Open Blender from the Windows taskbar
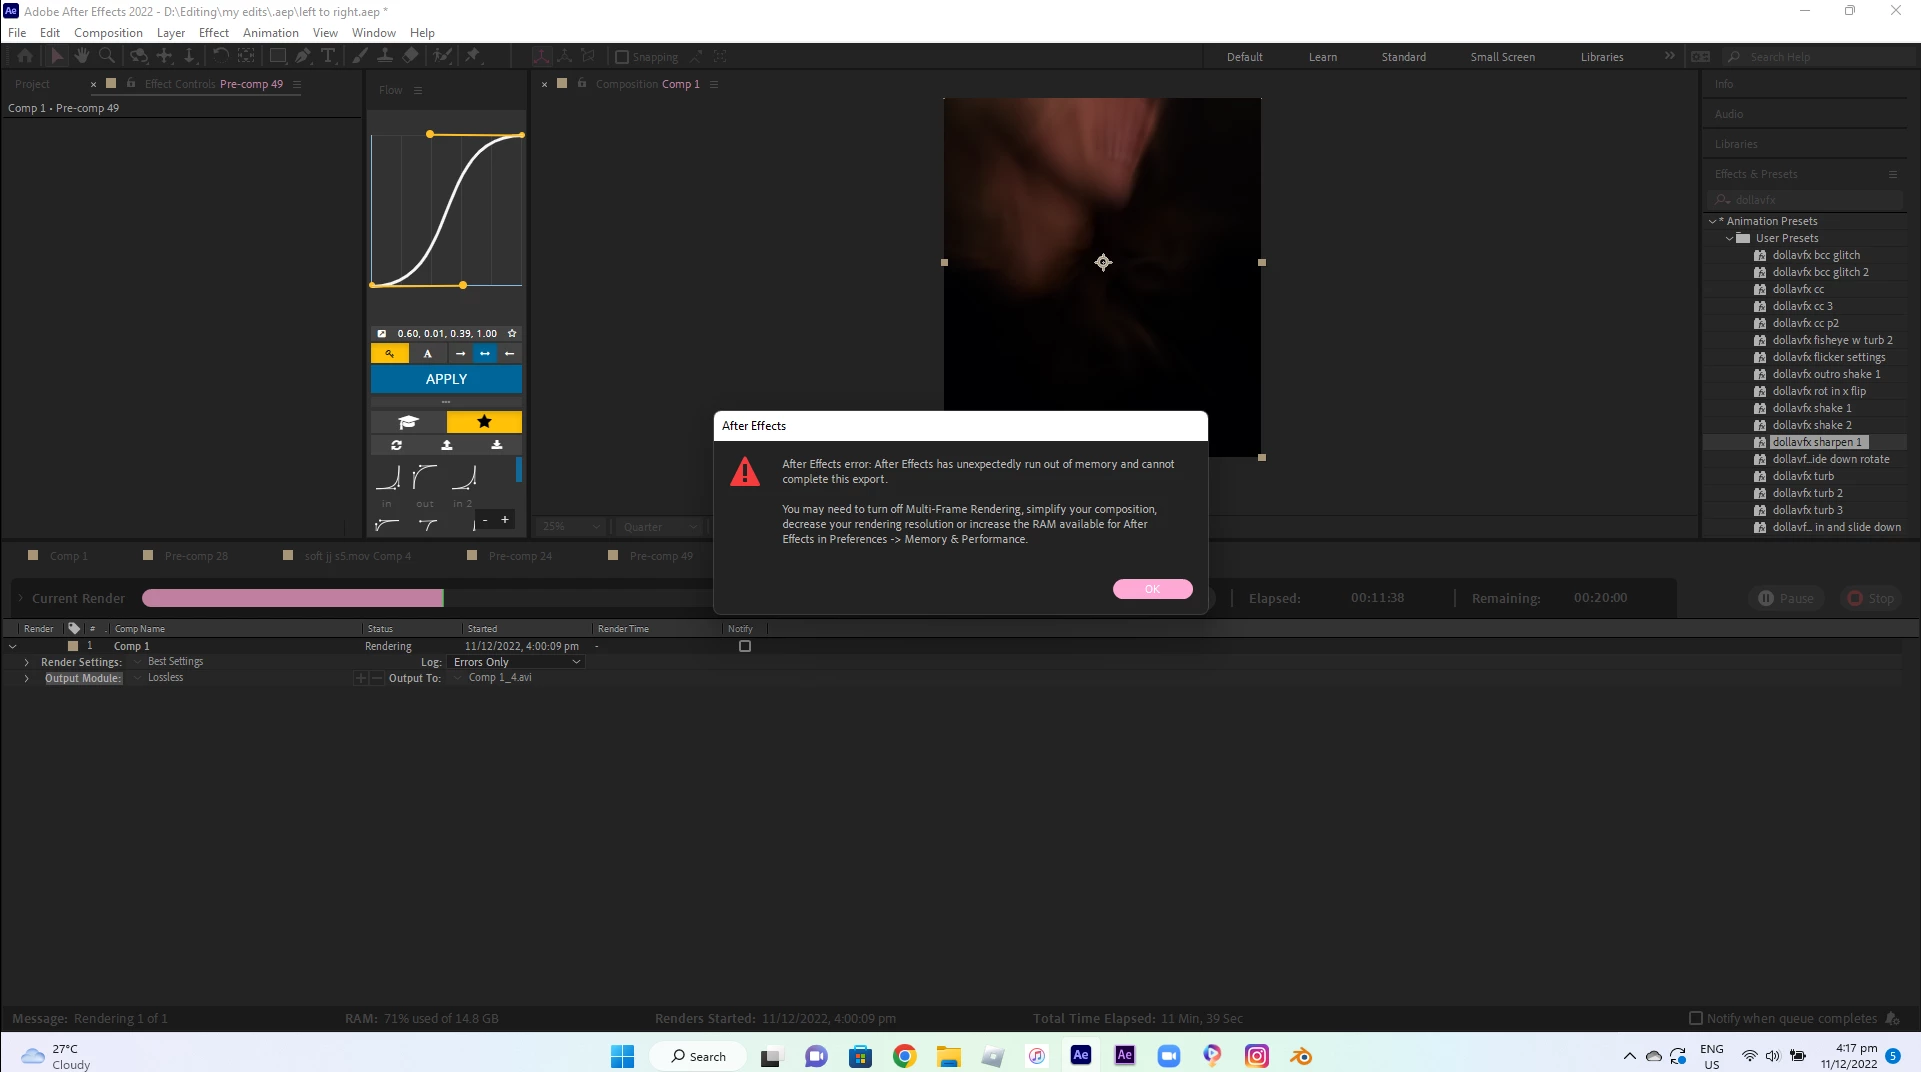The image size is (1921, 1072). [x=1301, y=1056]
